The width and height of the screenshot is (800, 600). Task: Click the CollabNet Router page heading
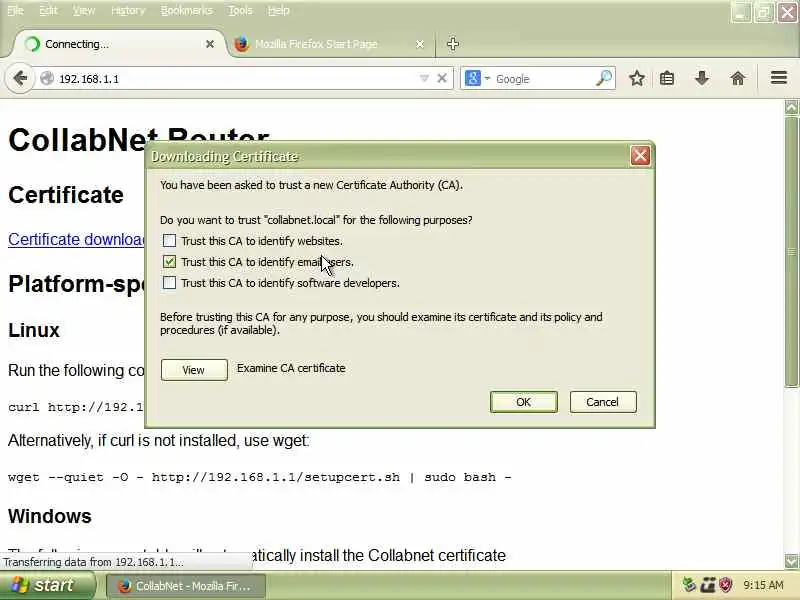point(77,139)
